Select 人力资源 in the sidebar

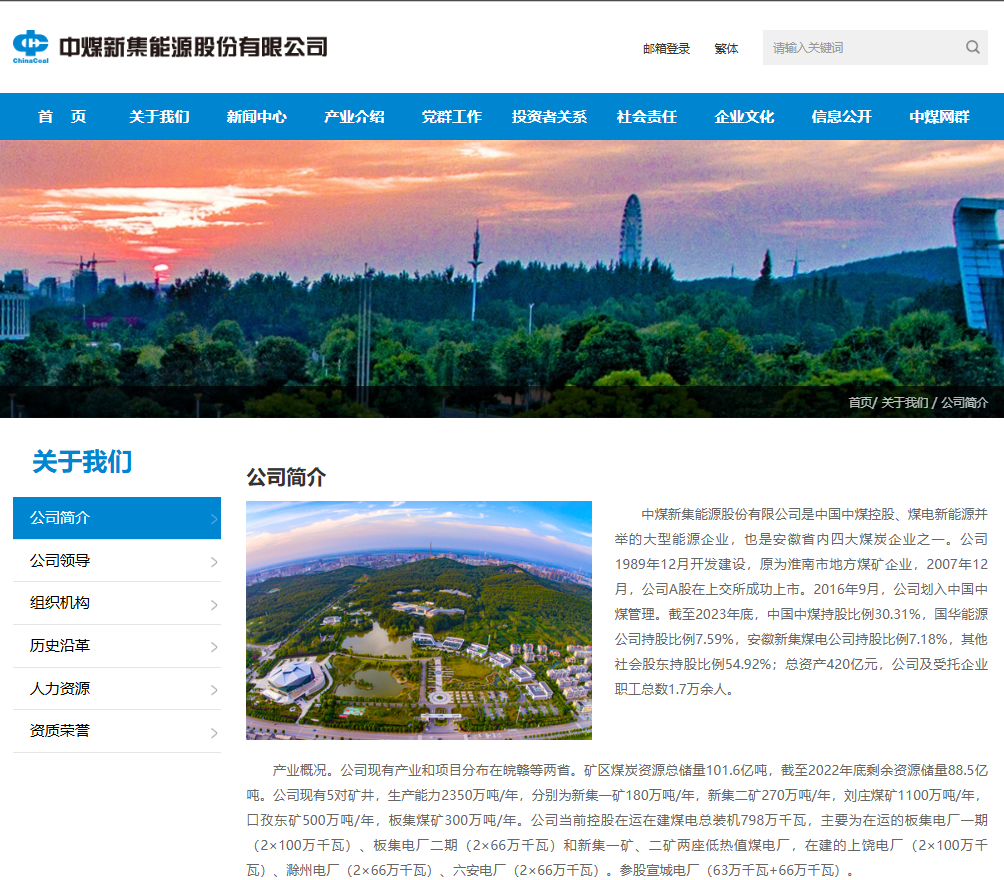point(117,689)
